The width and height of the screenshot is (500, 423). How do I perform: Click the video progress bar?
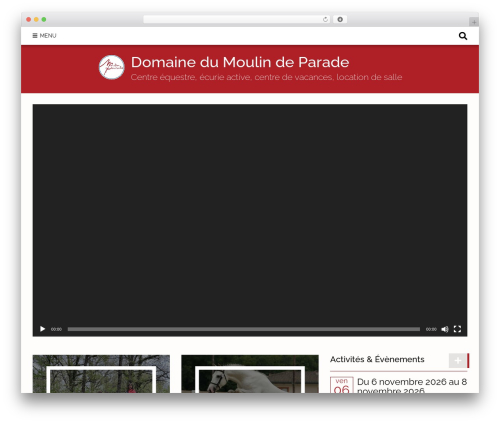point(244,329)
